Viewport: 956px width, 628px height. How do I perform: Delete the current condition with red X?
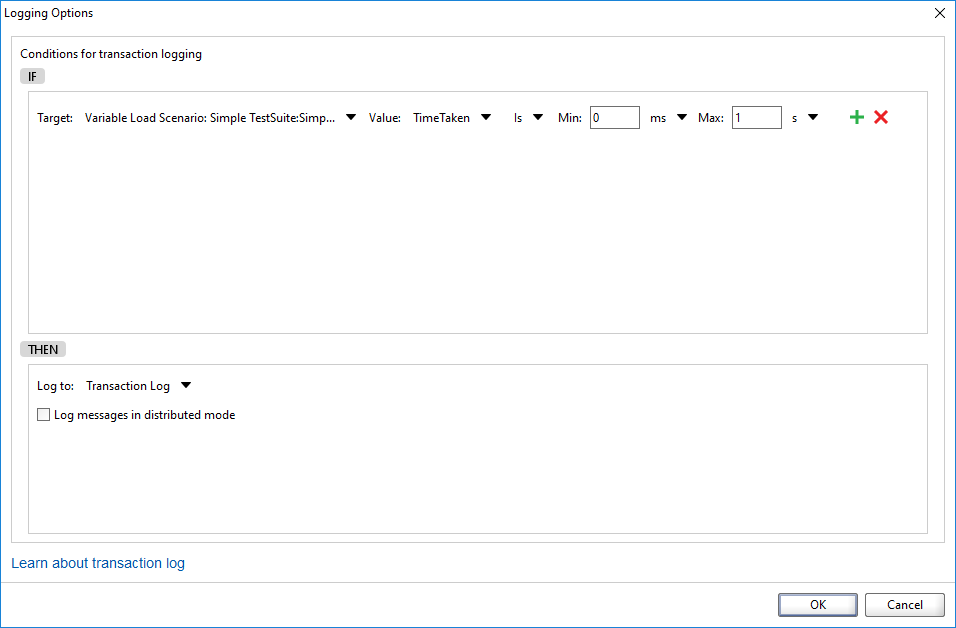(881, 117)
